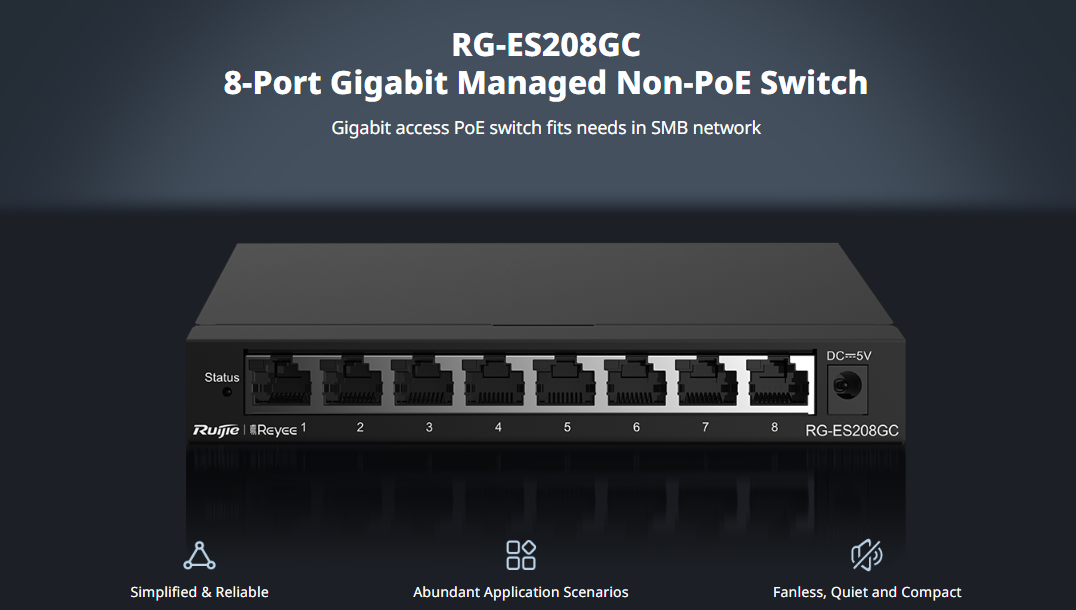Viewport: 1076px width, 610px height.
Task: Click the Simplified & Reliable triangle icon
Action: pyautogui.click(x=199, y=555)
